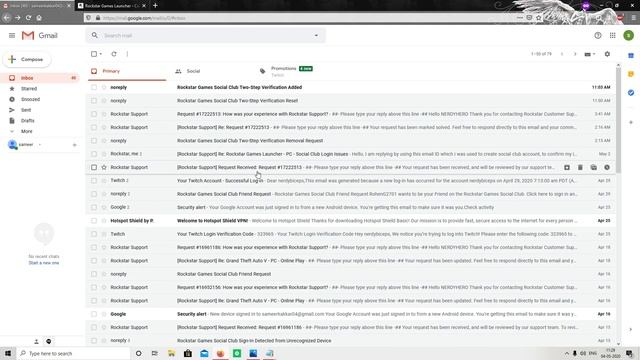Open Starred folder
This screenshot has height=360, width=640.
click(29, 89)
